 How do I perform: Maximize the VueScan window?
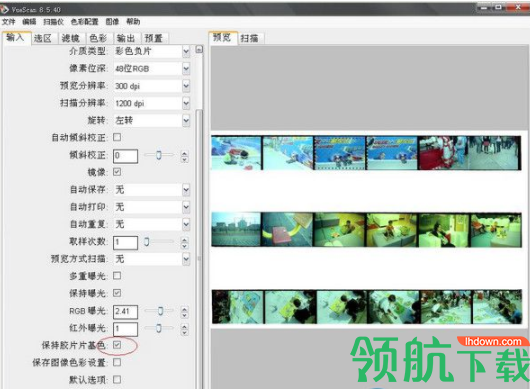498,7
